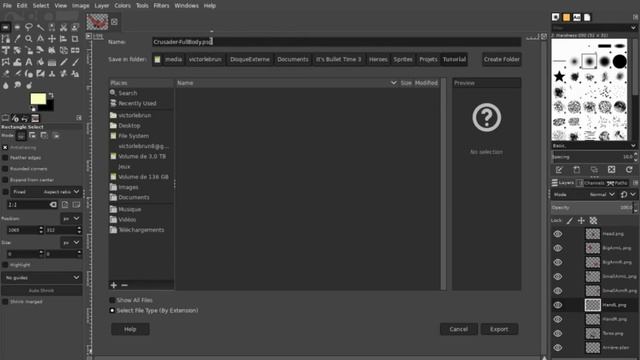
Task: Select the Gradient tool
Action: pyautogui.click(x=52, y=62)
